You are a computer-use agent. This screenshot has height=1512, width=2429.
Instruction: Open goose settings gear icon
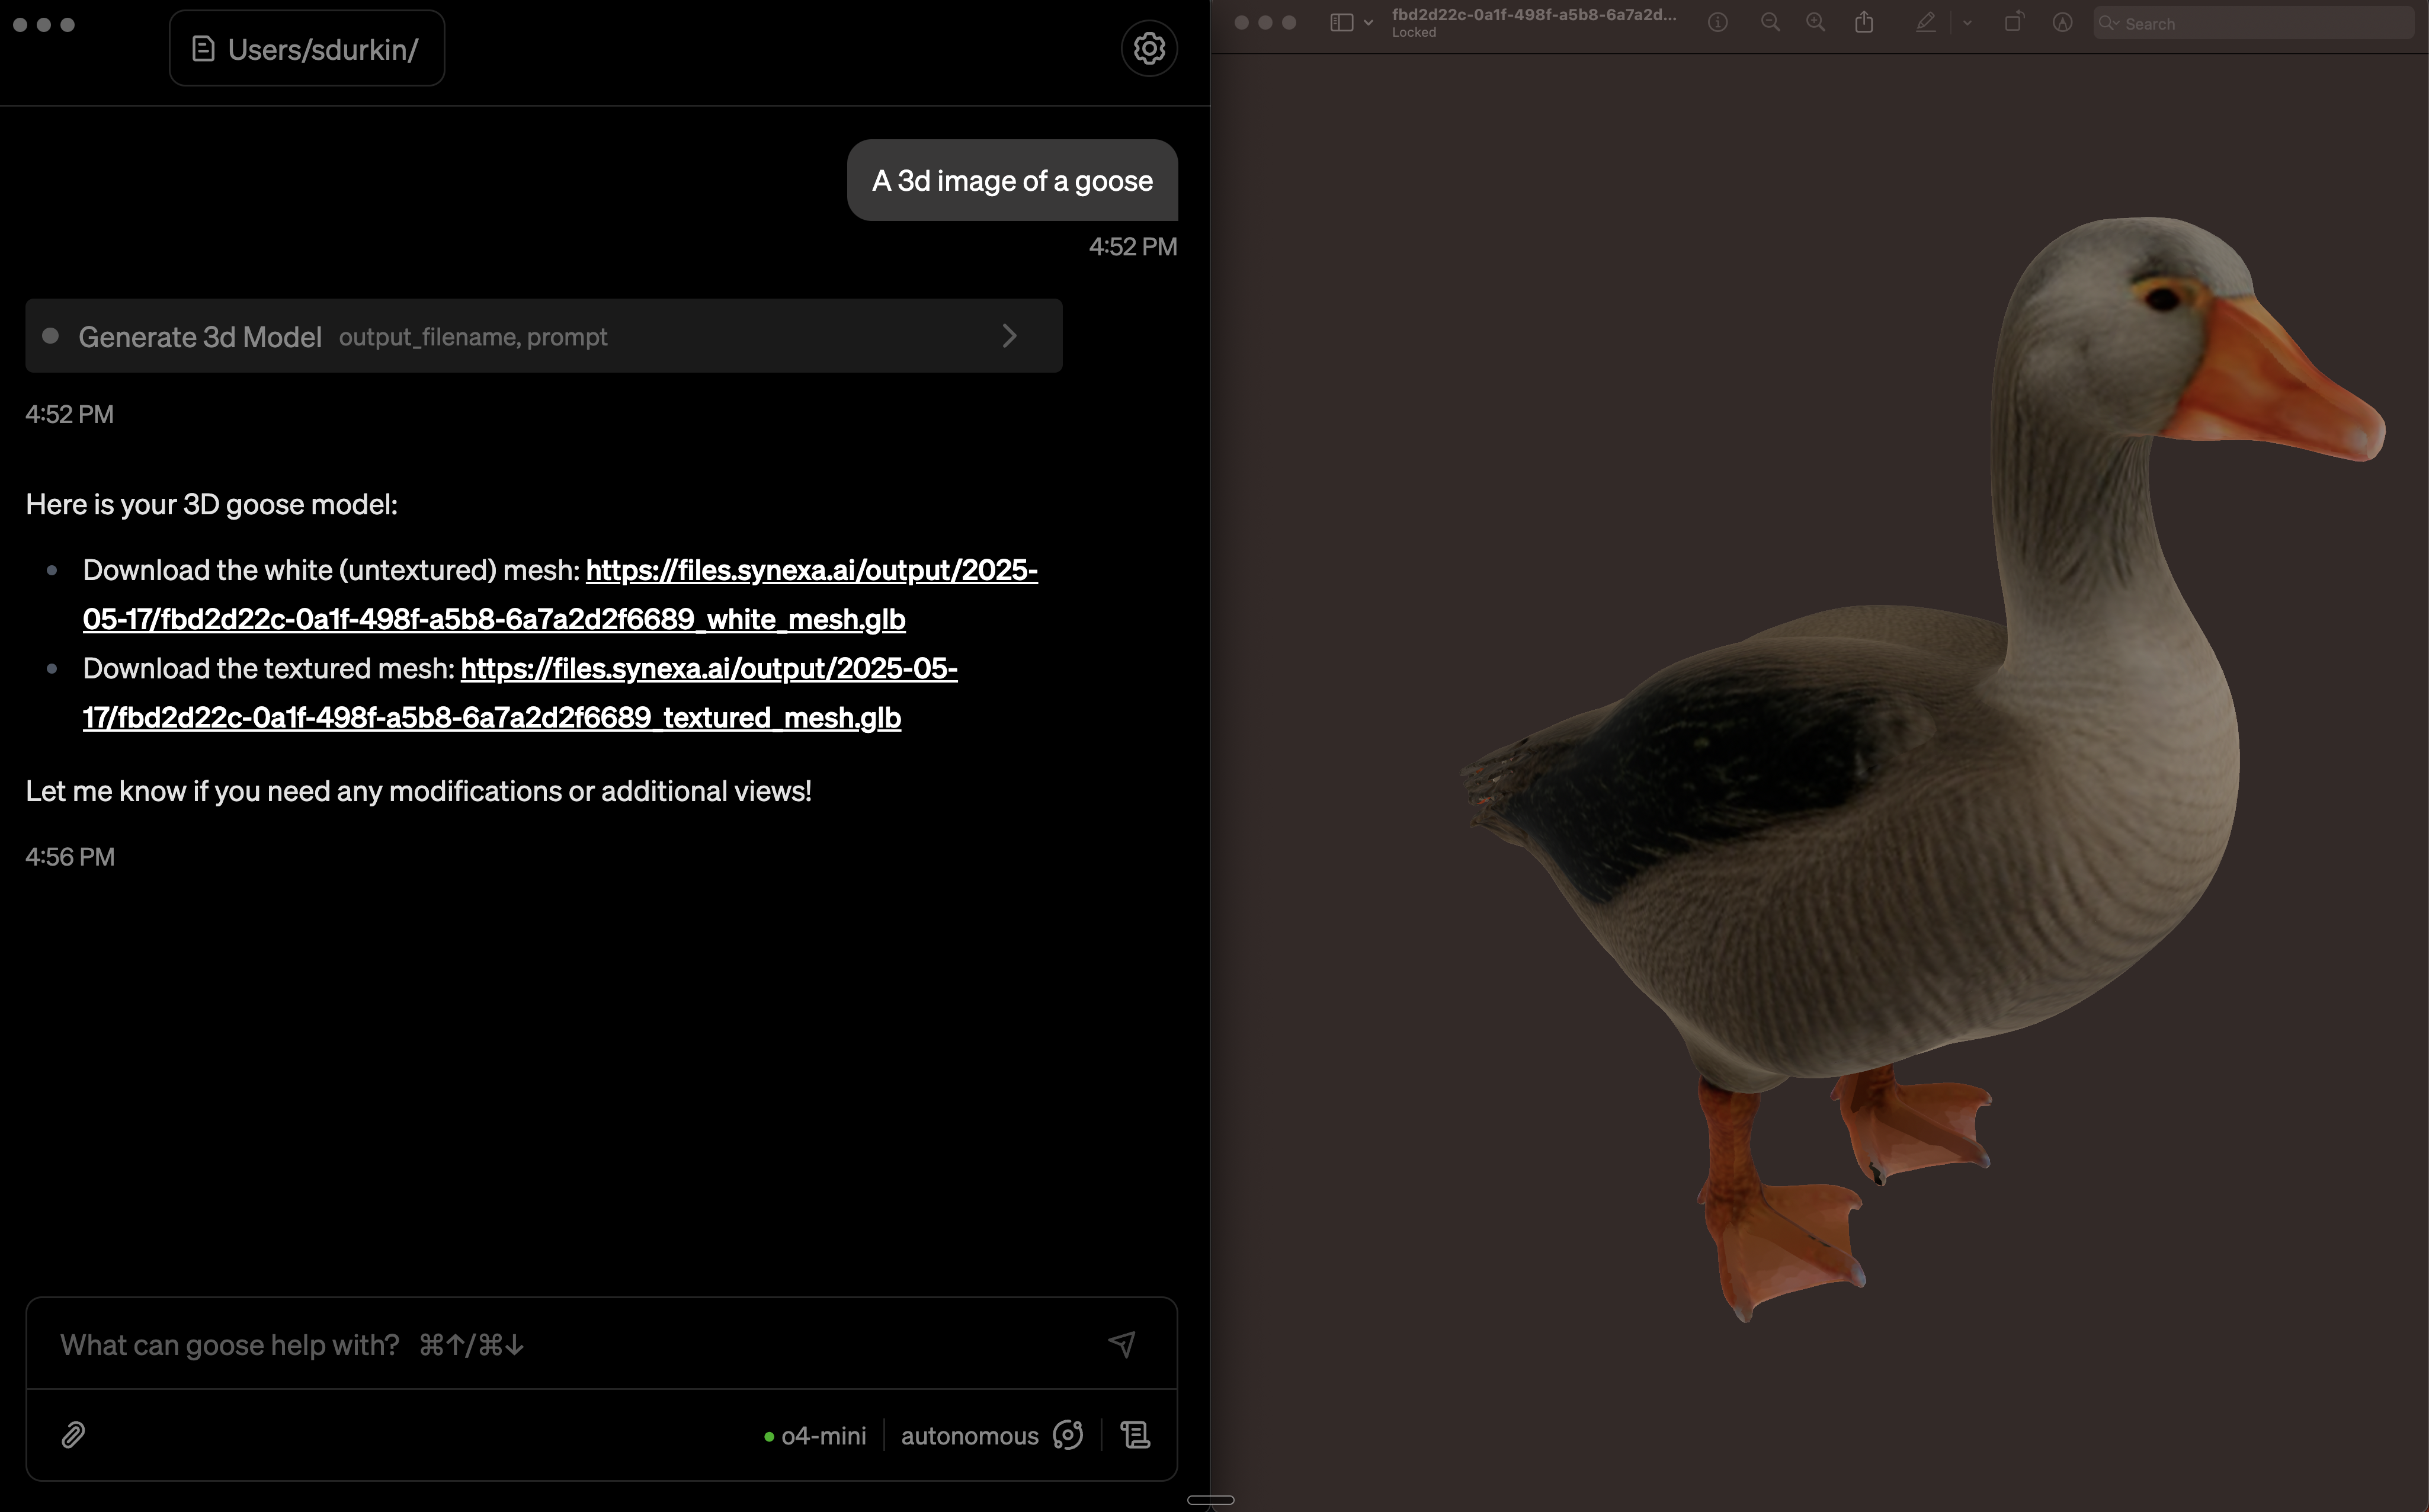1148,48
